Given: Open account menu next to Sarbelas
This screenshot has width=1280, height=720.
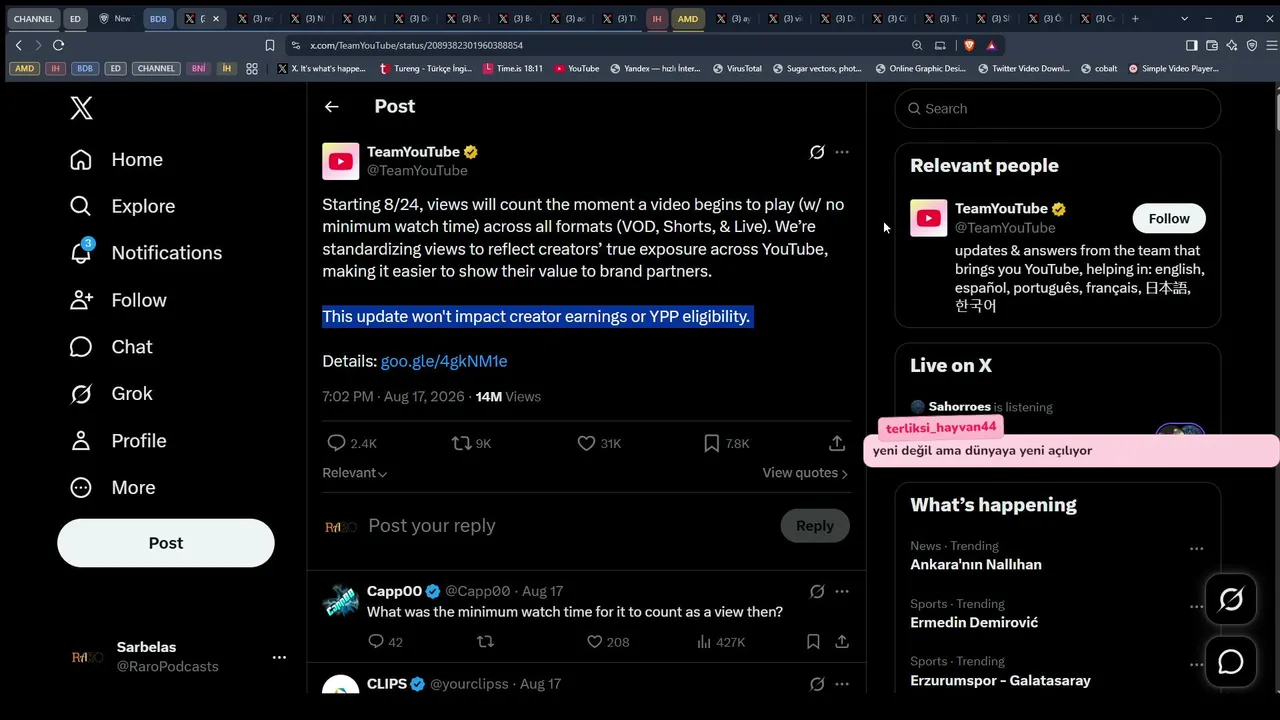Looking at the screenshot, I should [279, 657].
